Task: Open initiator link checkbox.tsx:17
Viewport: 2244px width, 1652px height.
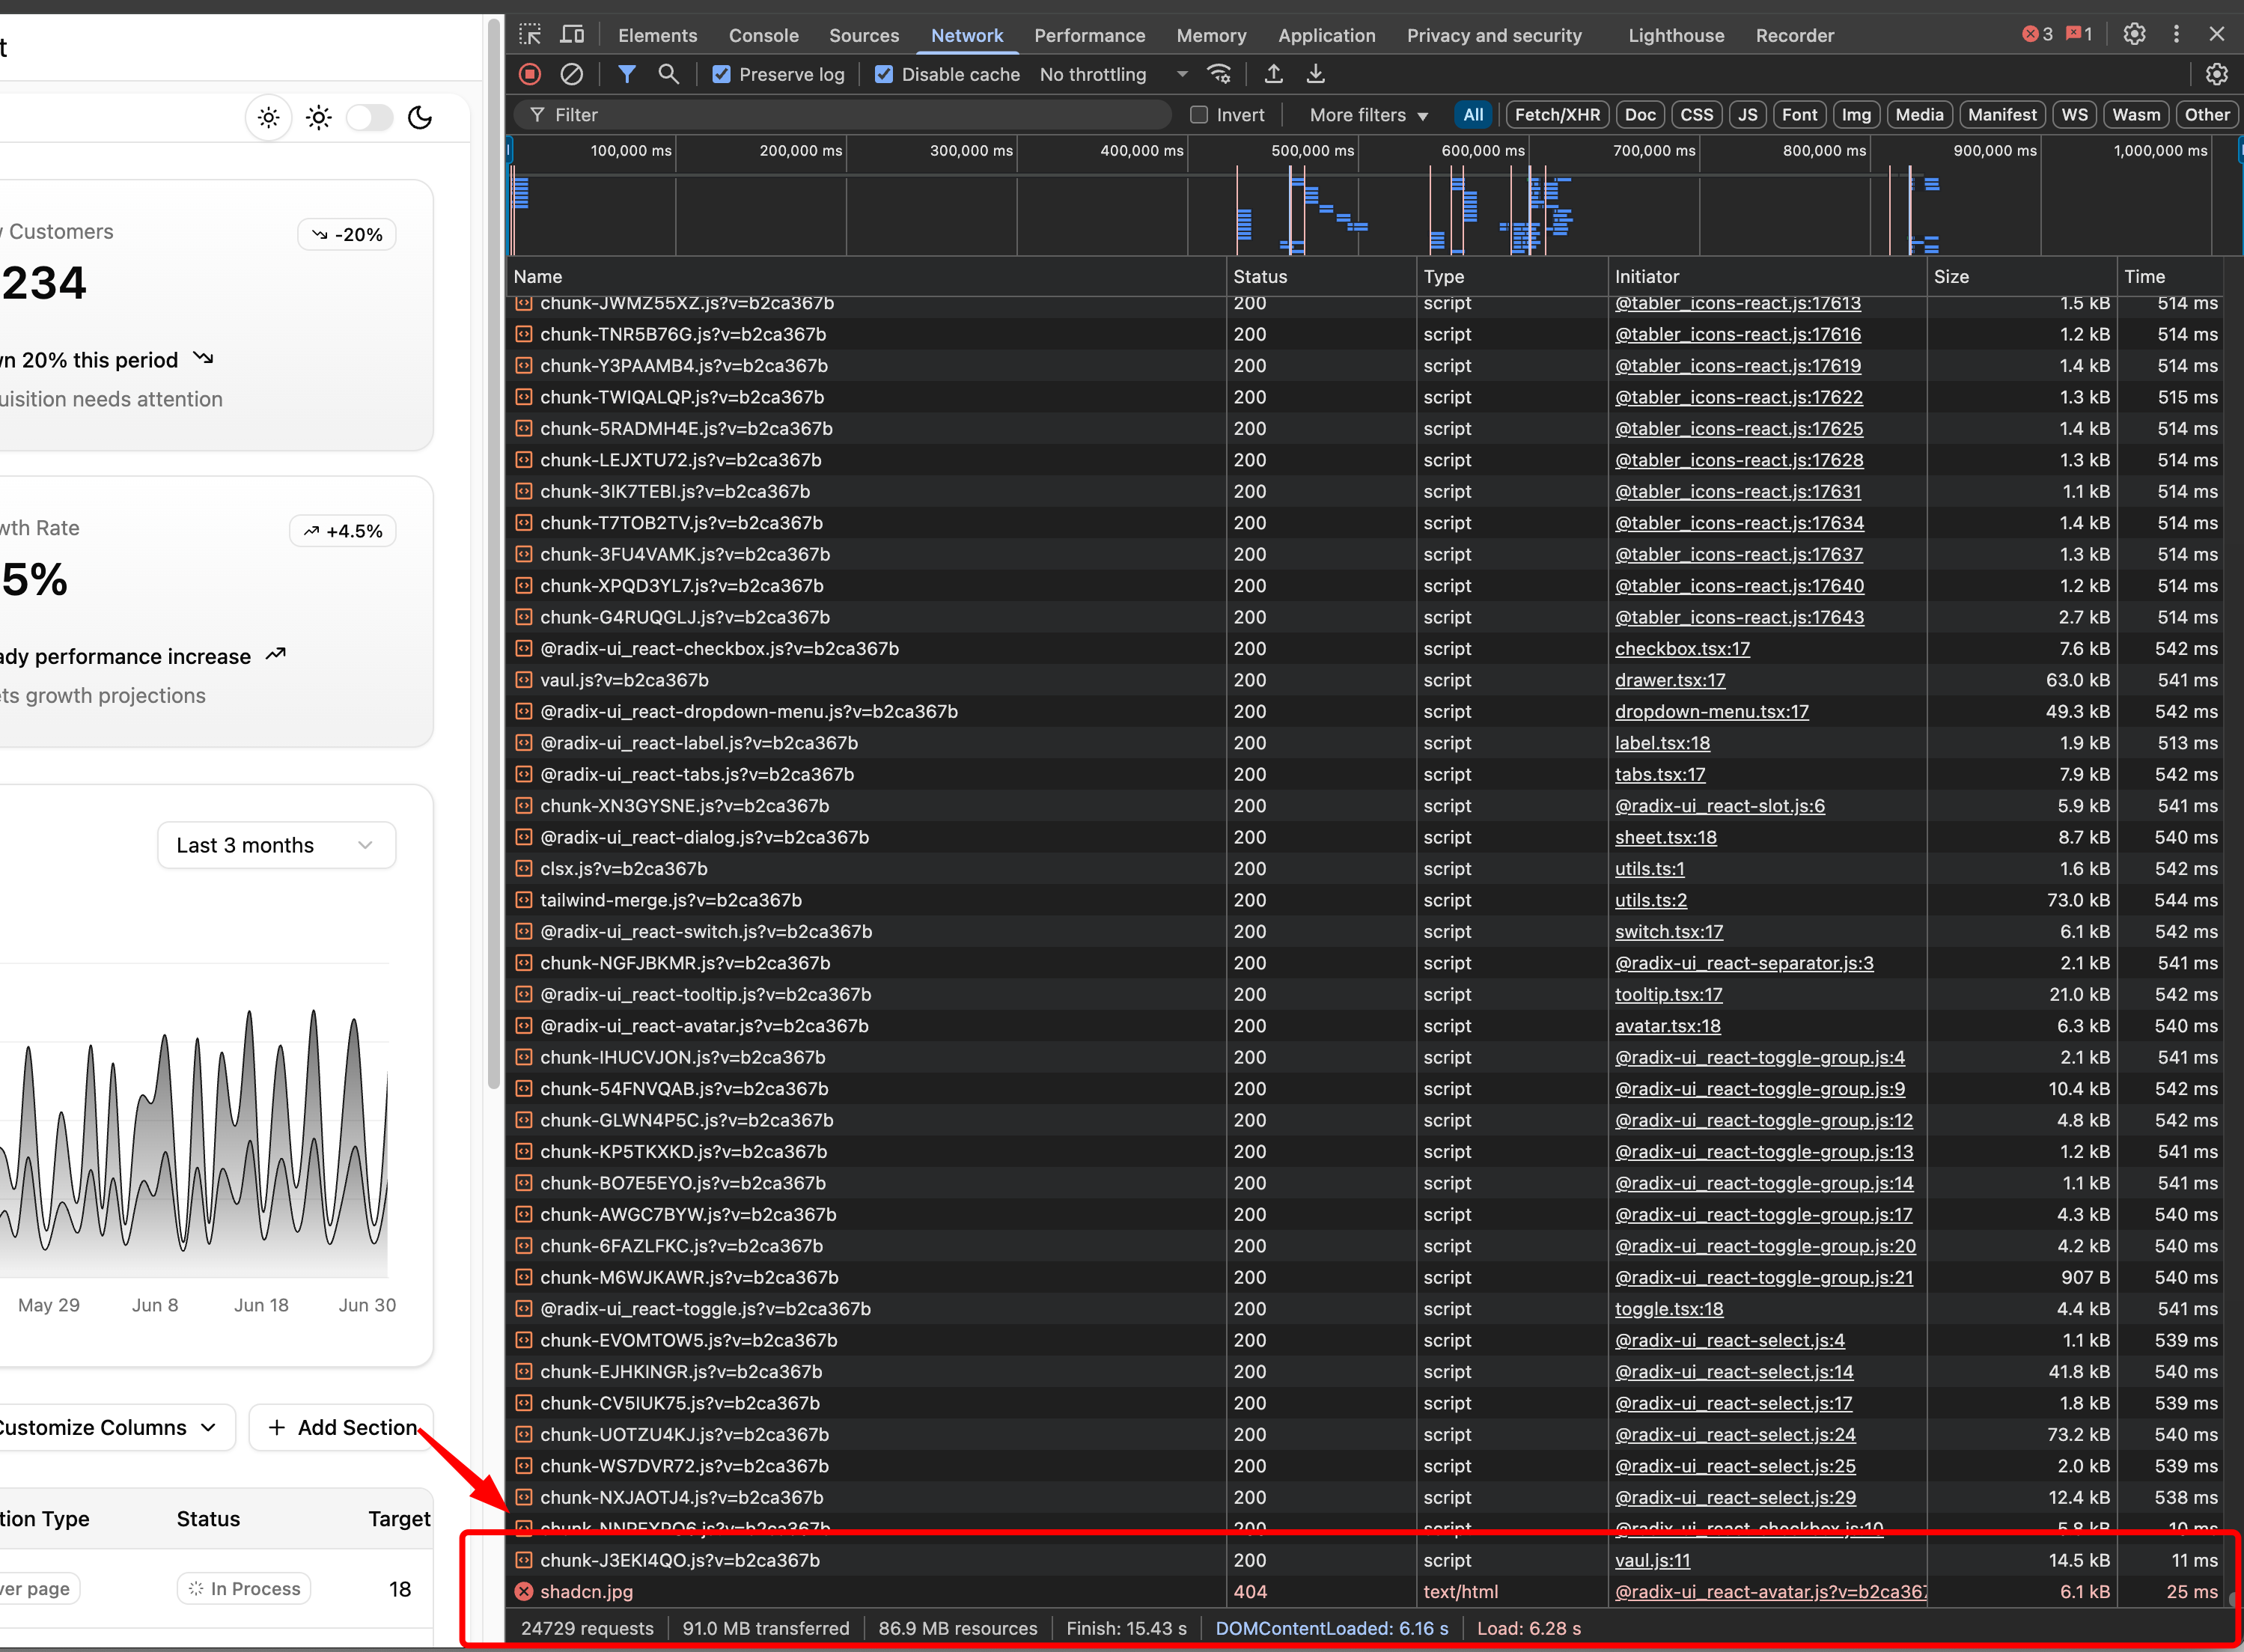Action: tap(1682, 648)
